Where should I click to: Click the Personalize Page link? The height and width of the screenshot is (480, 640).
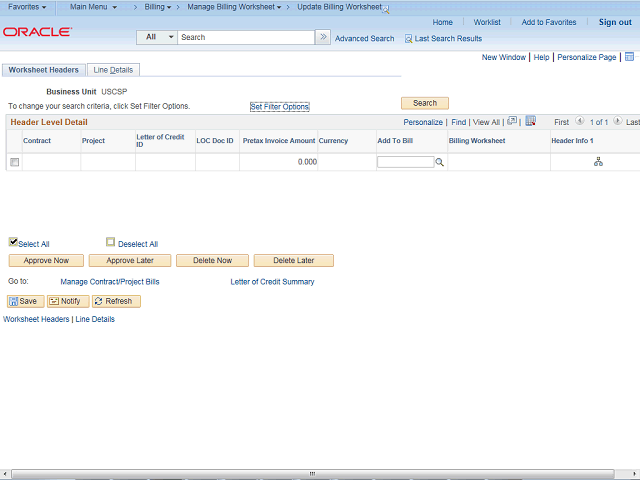(x=587, y=57)
